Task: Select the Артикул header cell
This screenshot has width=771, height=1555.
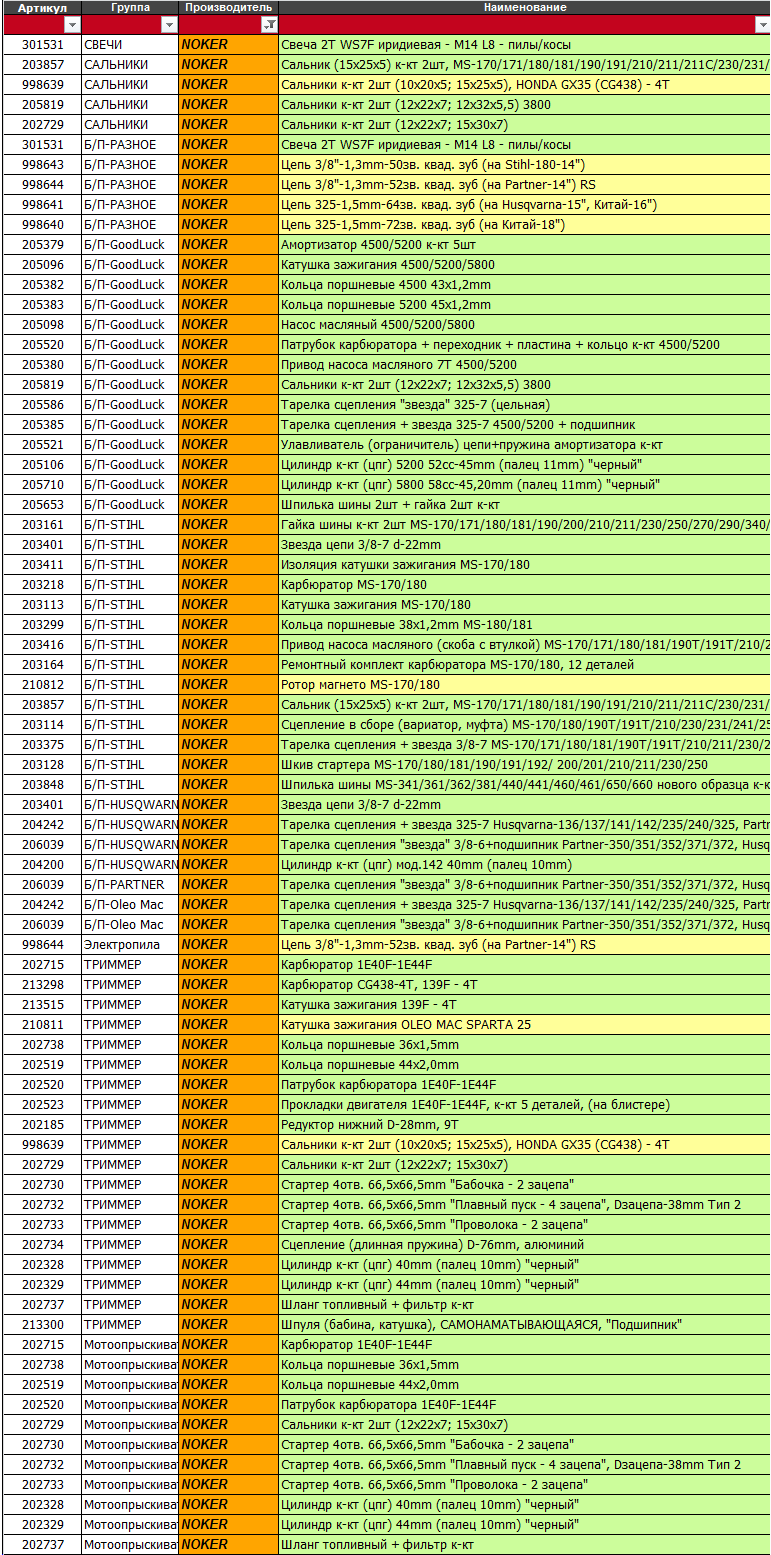Action: click(x=42, y=7)
